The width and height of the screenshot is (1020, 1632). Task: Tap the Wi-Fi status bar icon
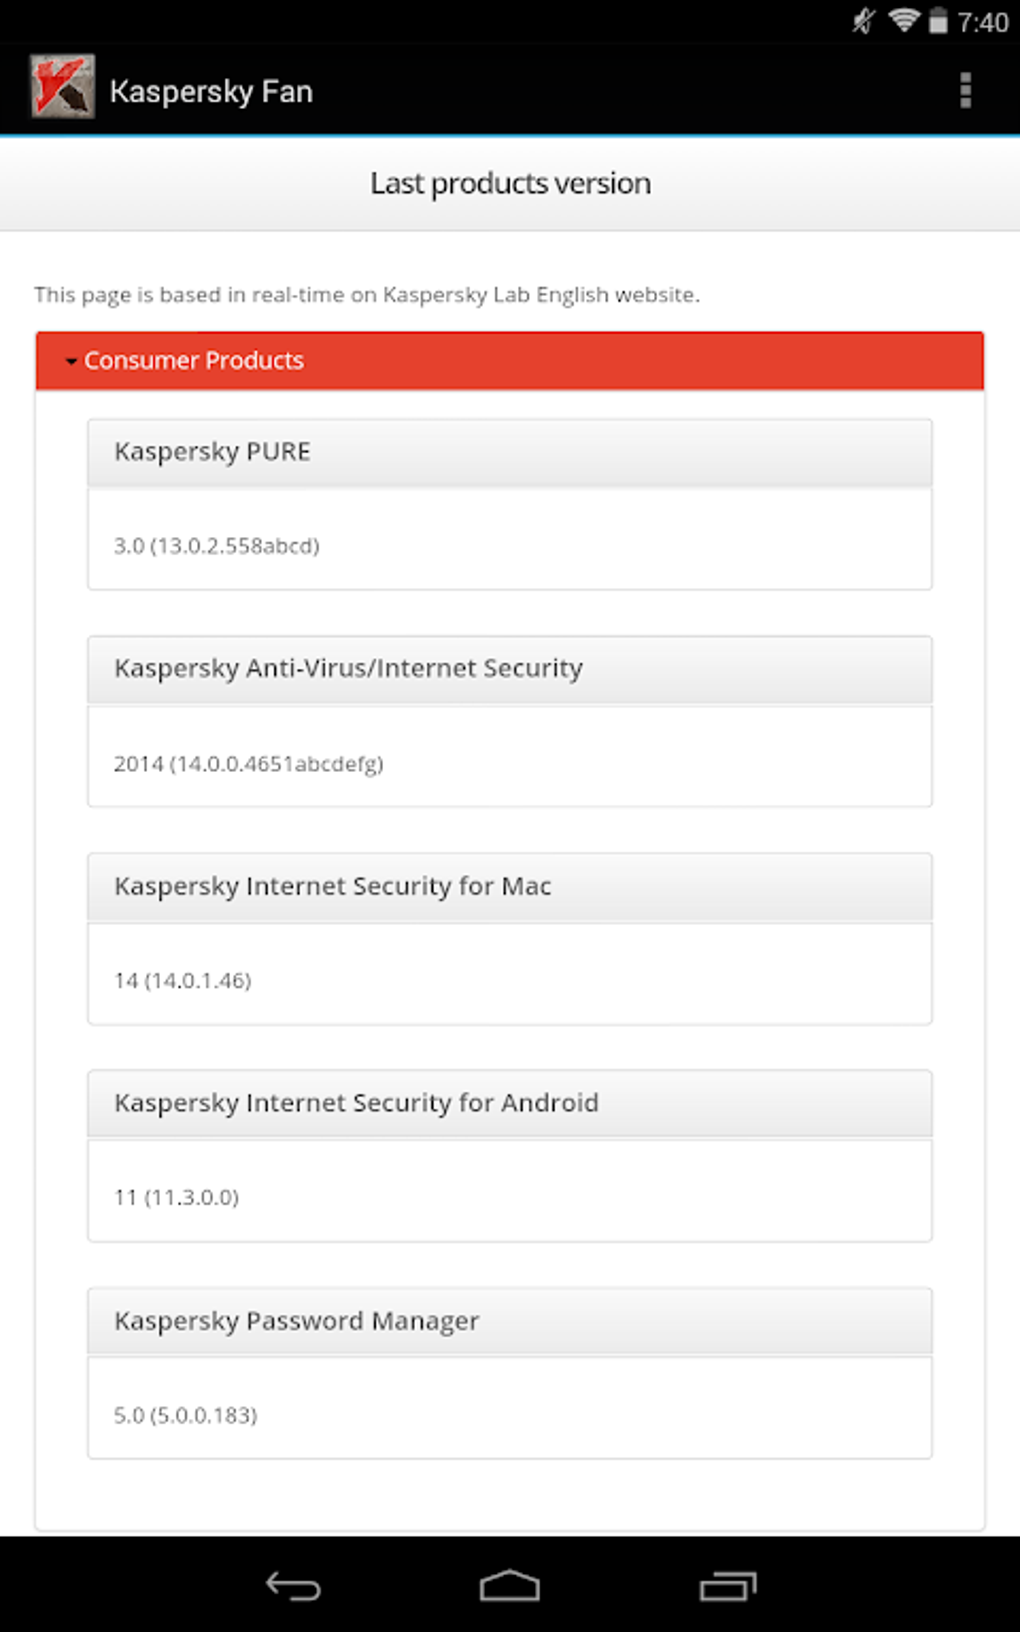click(904, 21)
